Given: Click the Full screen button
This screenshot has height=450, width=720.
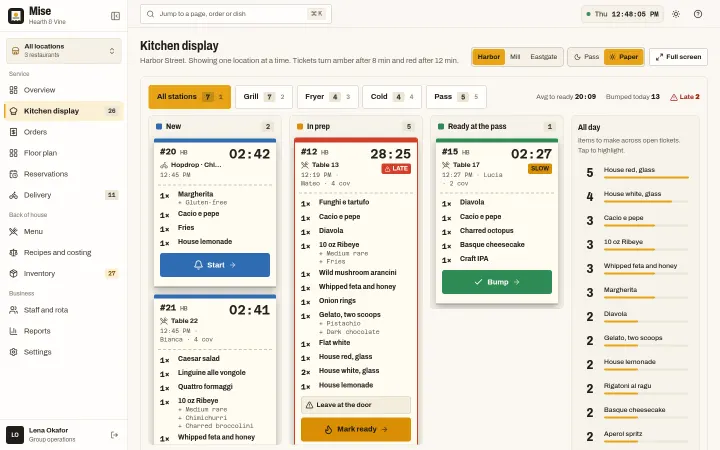Looking at the screenshot, I should 678,57.
